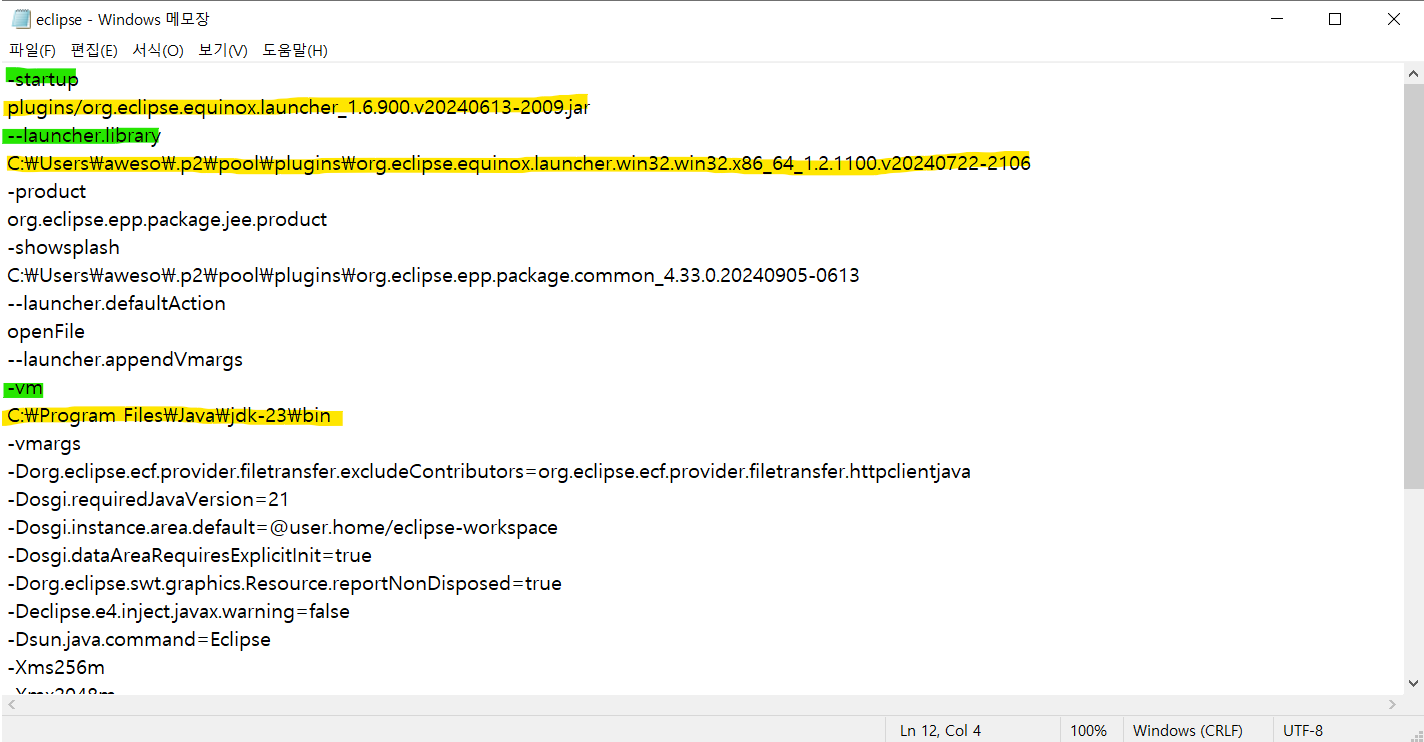Image resolution: width=1424 pixels, height=742 pixels.
Task: Click the -showsplash line
Action: [63, 247]
